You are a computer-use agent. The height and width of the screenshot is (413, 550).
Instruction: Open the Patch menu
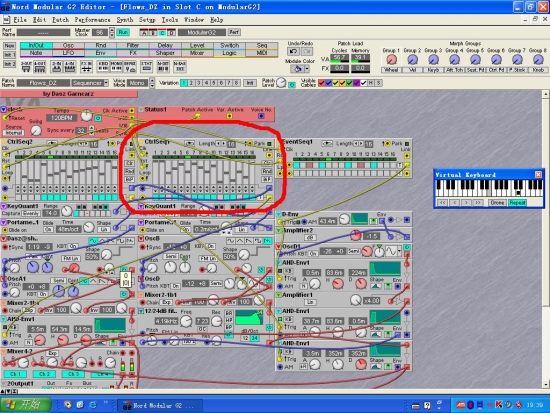(x=60, y=20)
